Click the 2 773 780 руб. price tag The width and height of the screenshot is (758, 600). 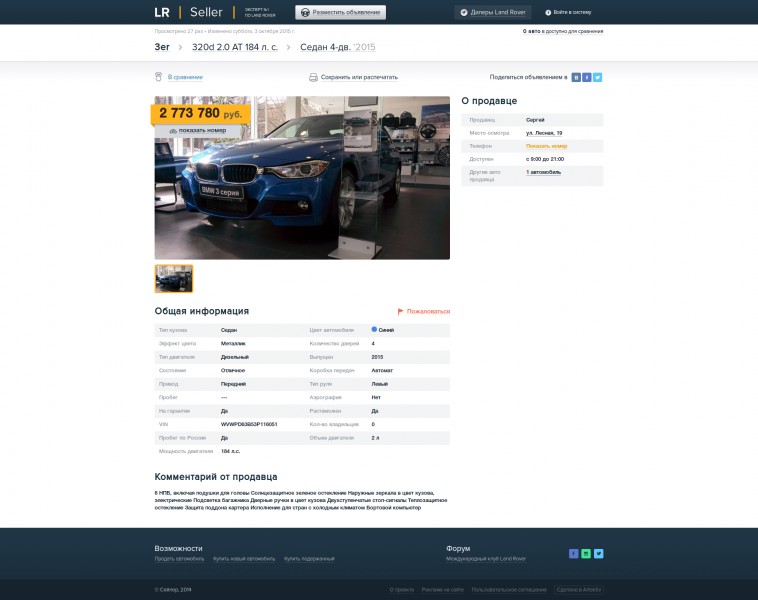(x=201, y=114)
